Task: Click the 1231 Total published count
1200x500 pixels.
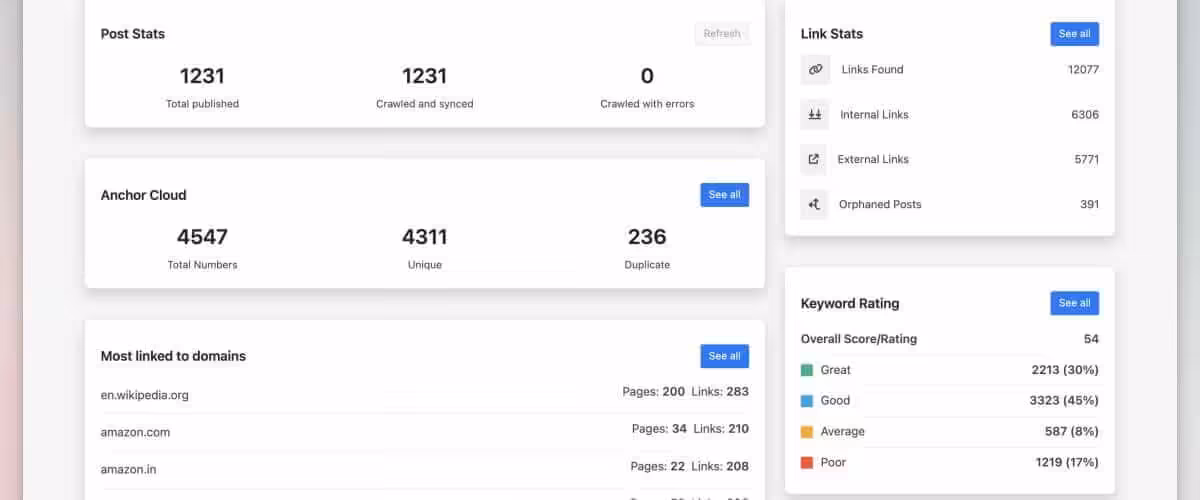Action: tap(202, 76)
